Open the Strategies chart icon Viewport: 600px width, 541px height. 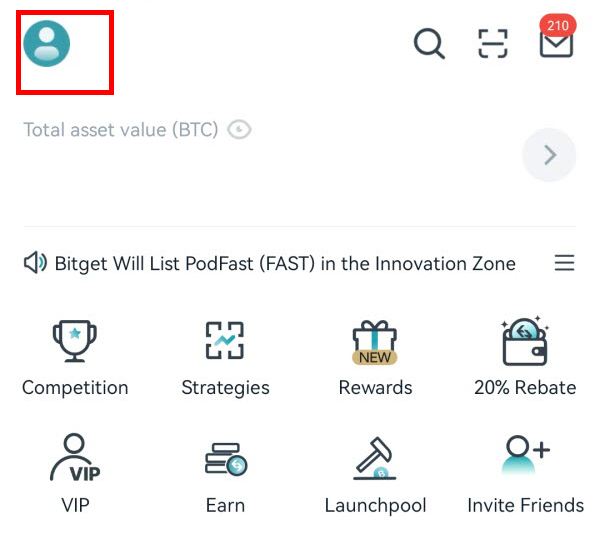point(225,341)
